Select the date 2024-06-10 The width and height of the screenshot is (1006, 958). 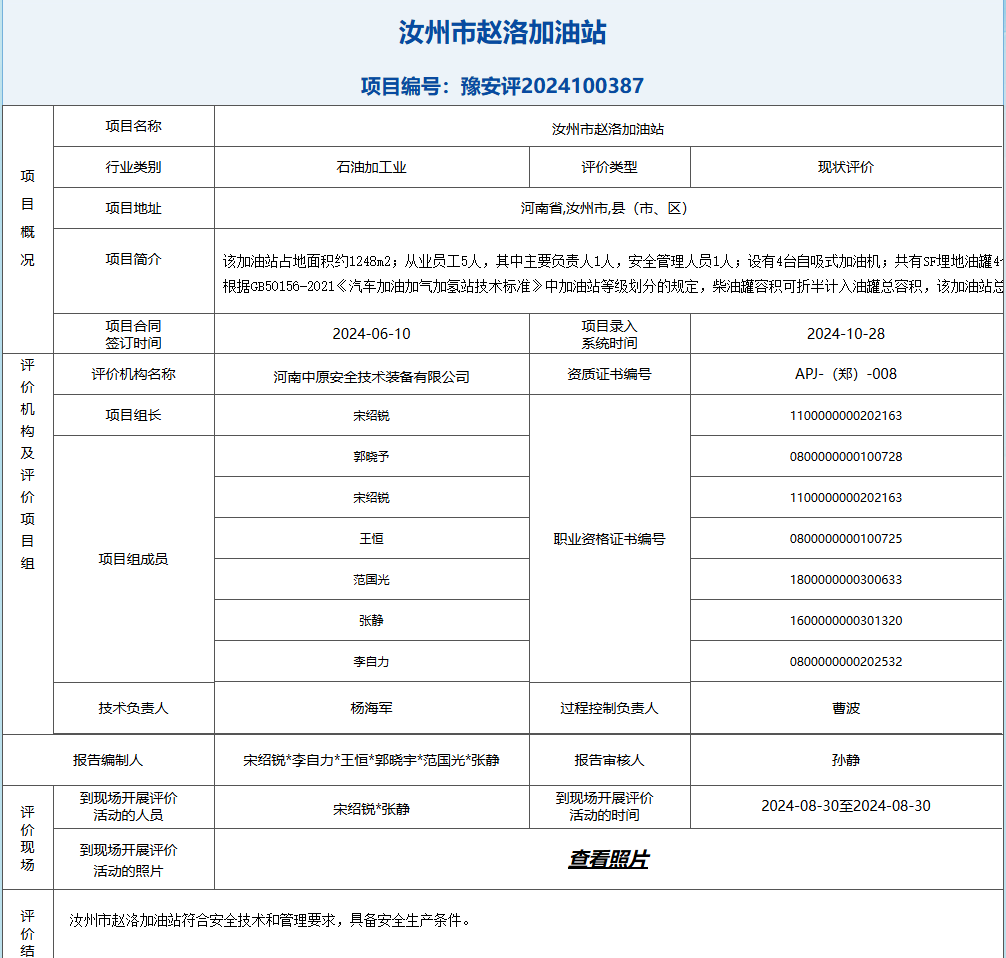[371, 334]
